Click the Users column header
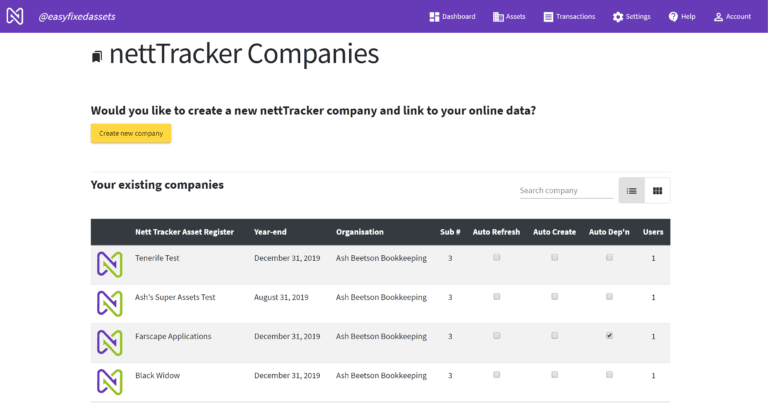Viewport: 768px width, 403px height. 653,232
